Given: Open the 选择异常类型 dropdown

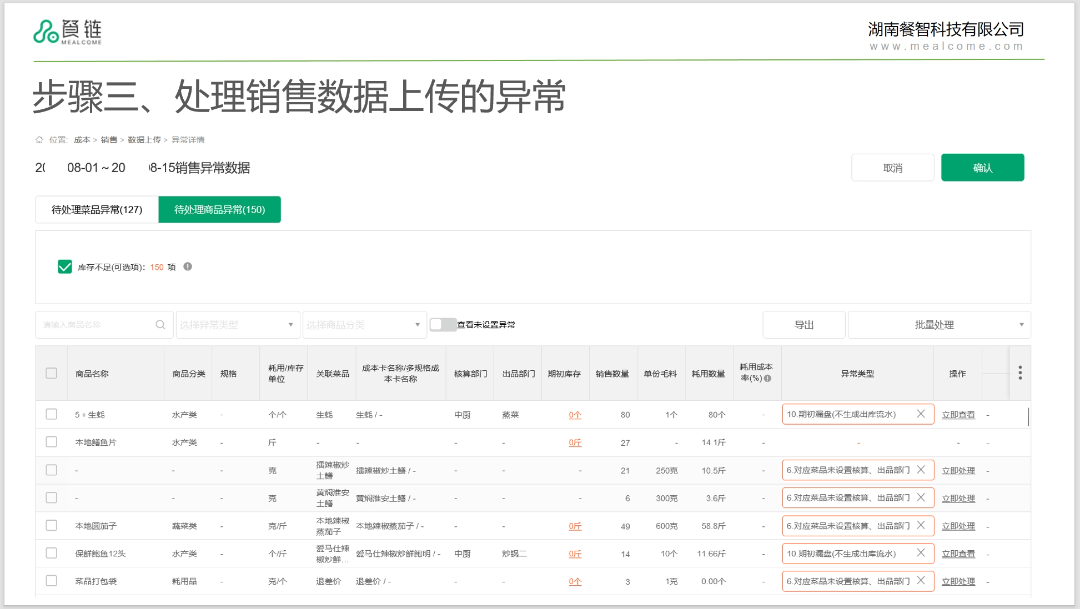Looking at the screenshot, I should 237,325.
